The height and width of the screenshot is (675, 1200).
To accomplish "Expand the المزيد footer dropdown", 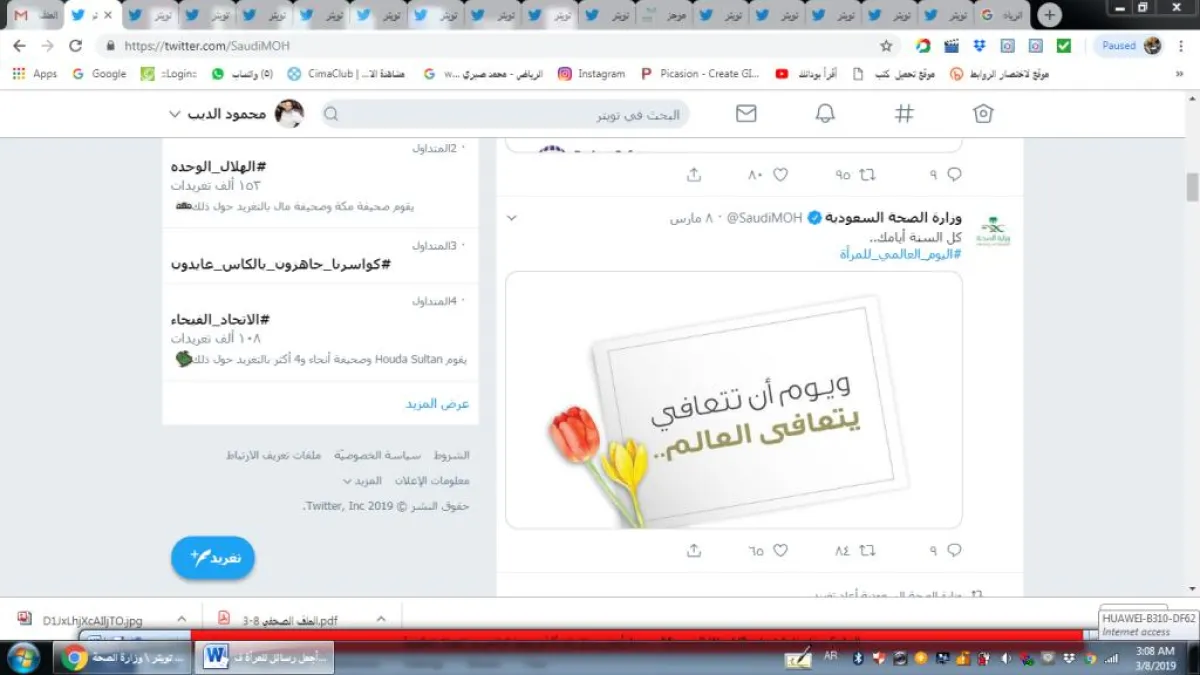I will (x=361, y=481).
